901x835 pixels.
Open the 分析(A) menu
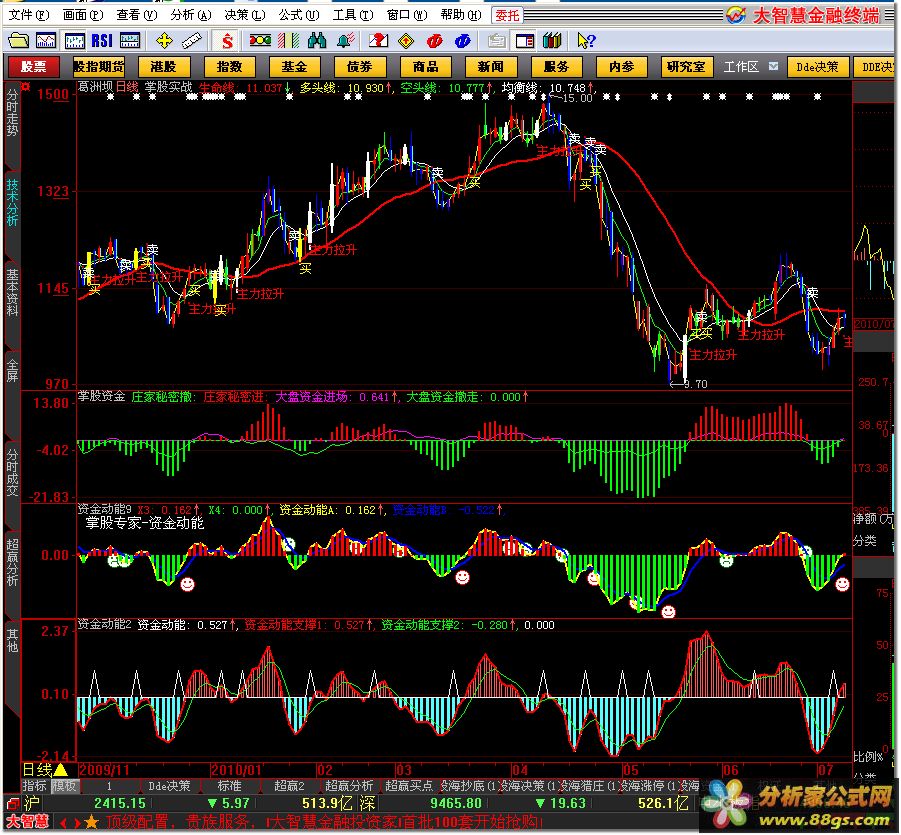tap(191, 15)
